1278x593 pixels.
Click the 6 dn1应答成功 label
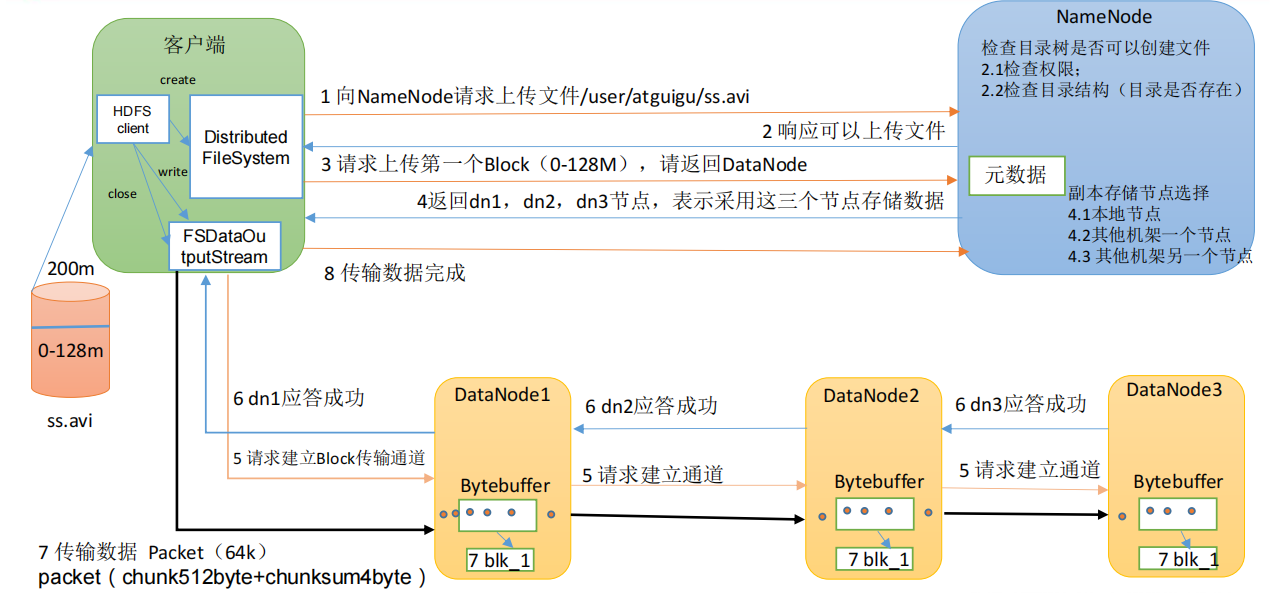click(299, 398)
